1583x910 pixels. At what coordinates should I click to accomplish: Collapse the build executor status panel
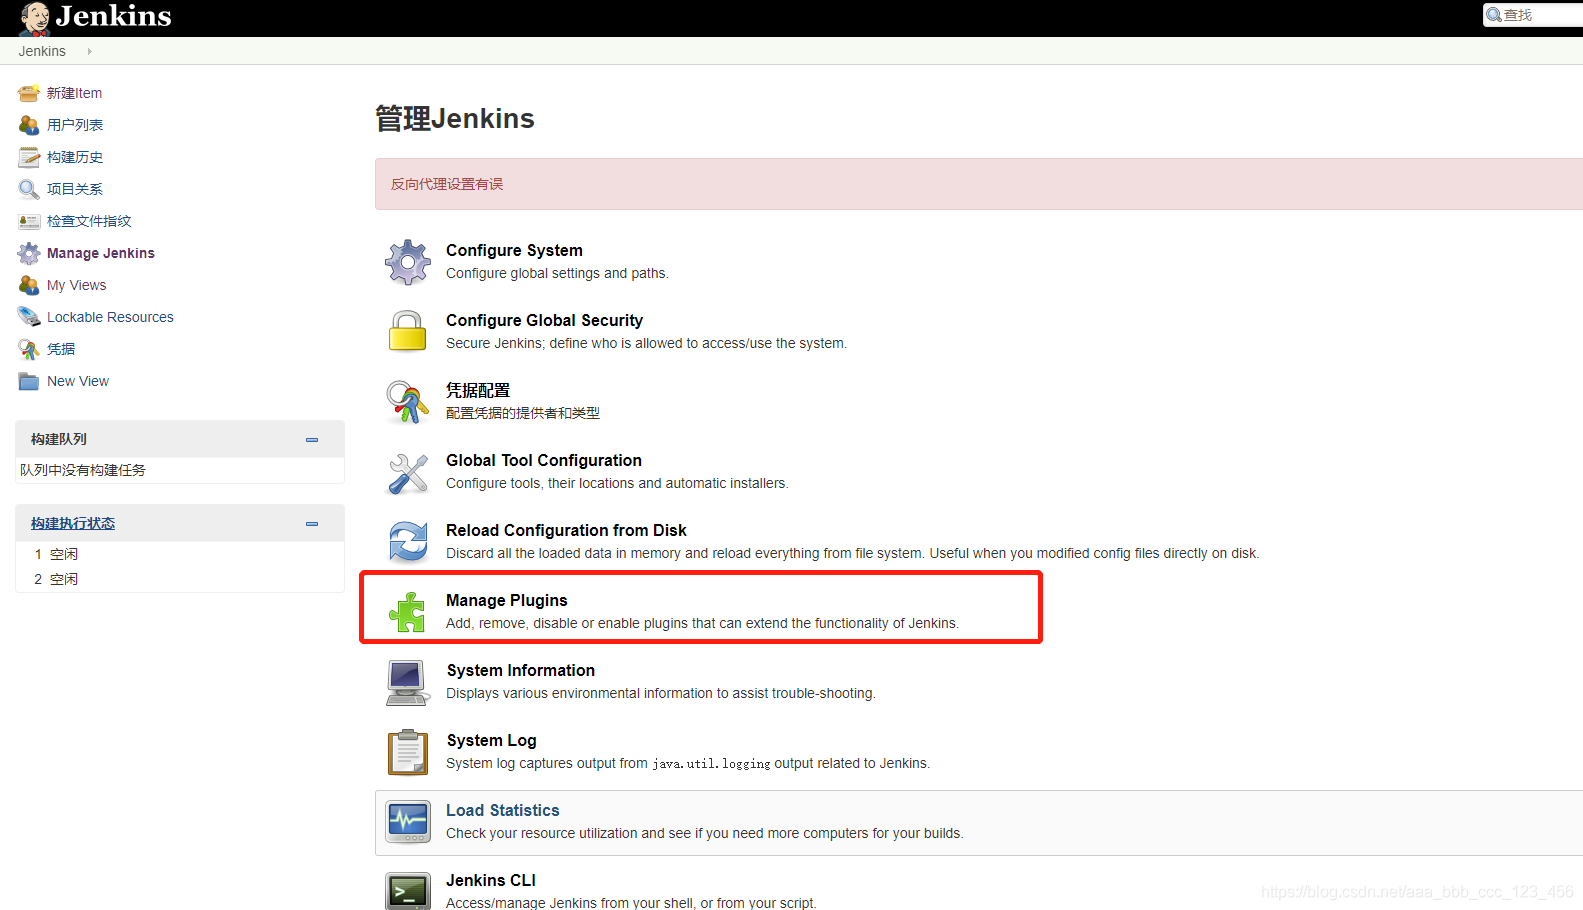[x=312, y=524]
